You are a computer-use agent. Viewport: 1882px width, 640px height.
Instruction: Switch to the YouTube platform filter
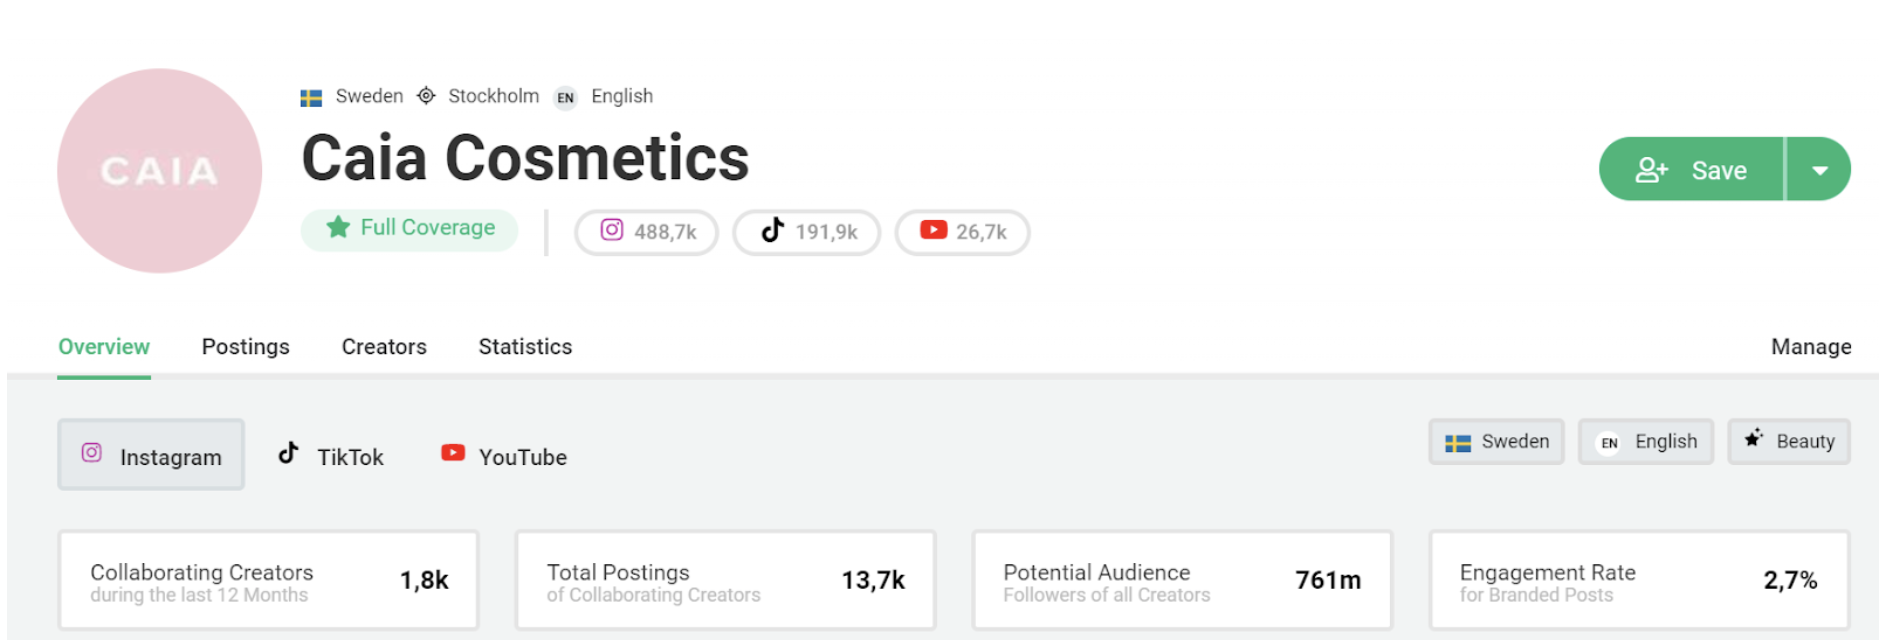[x=502, y=455]
